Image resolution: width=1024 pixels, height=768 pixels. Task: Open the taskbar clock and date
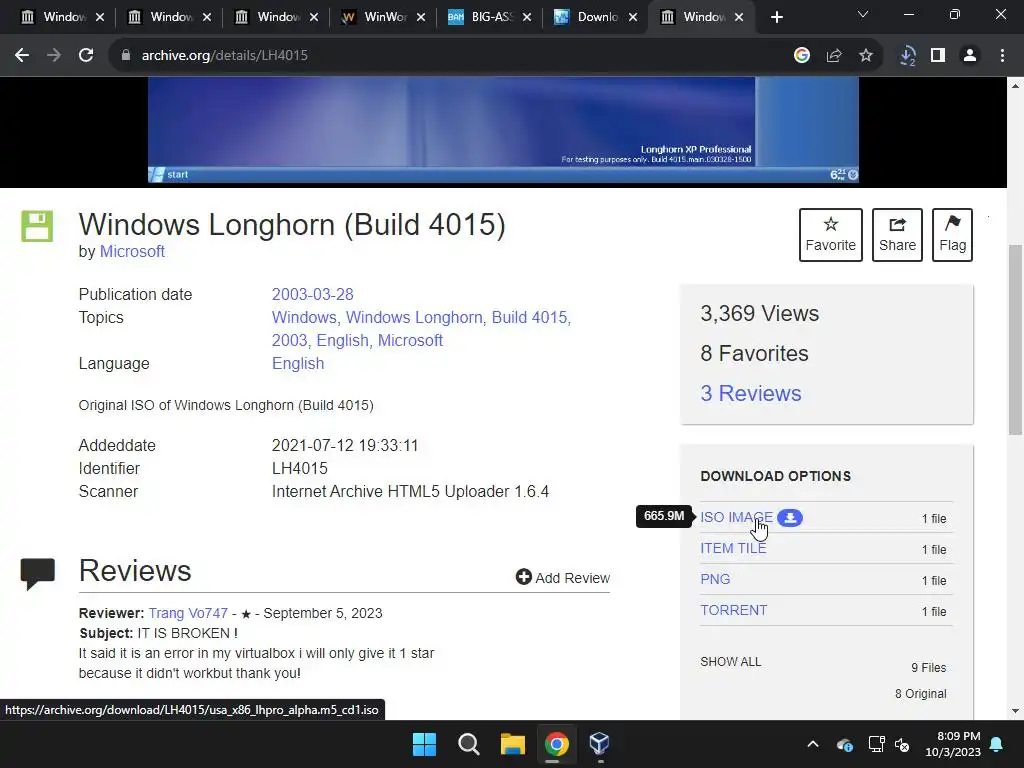[x=953, y=744]
